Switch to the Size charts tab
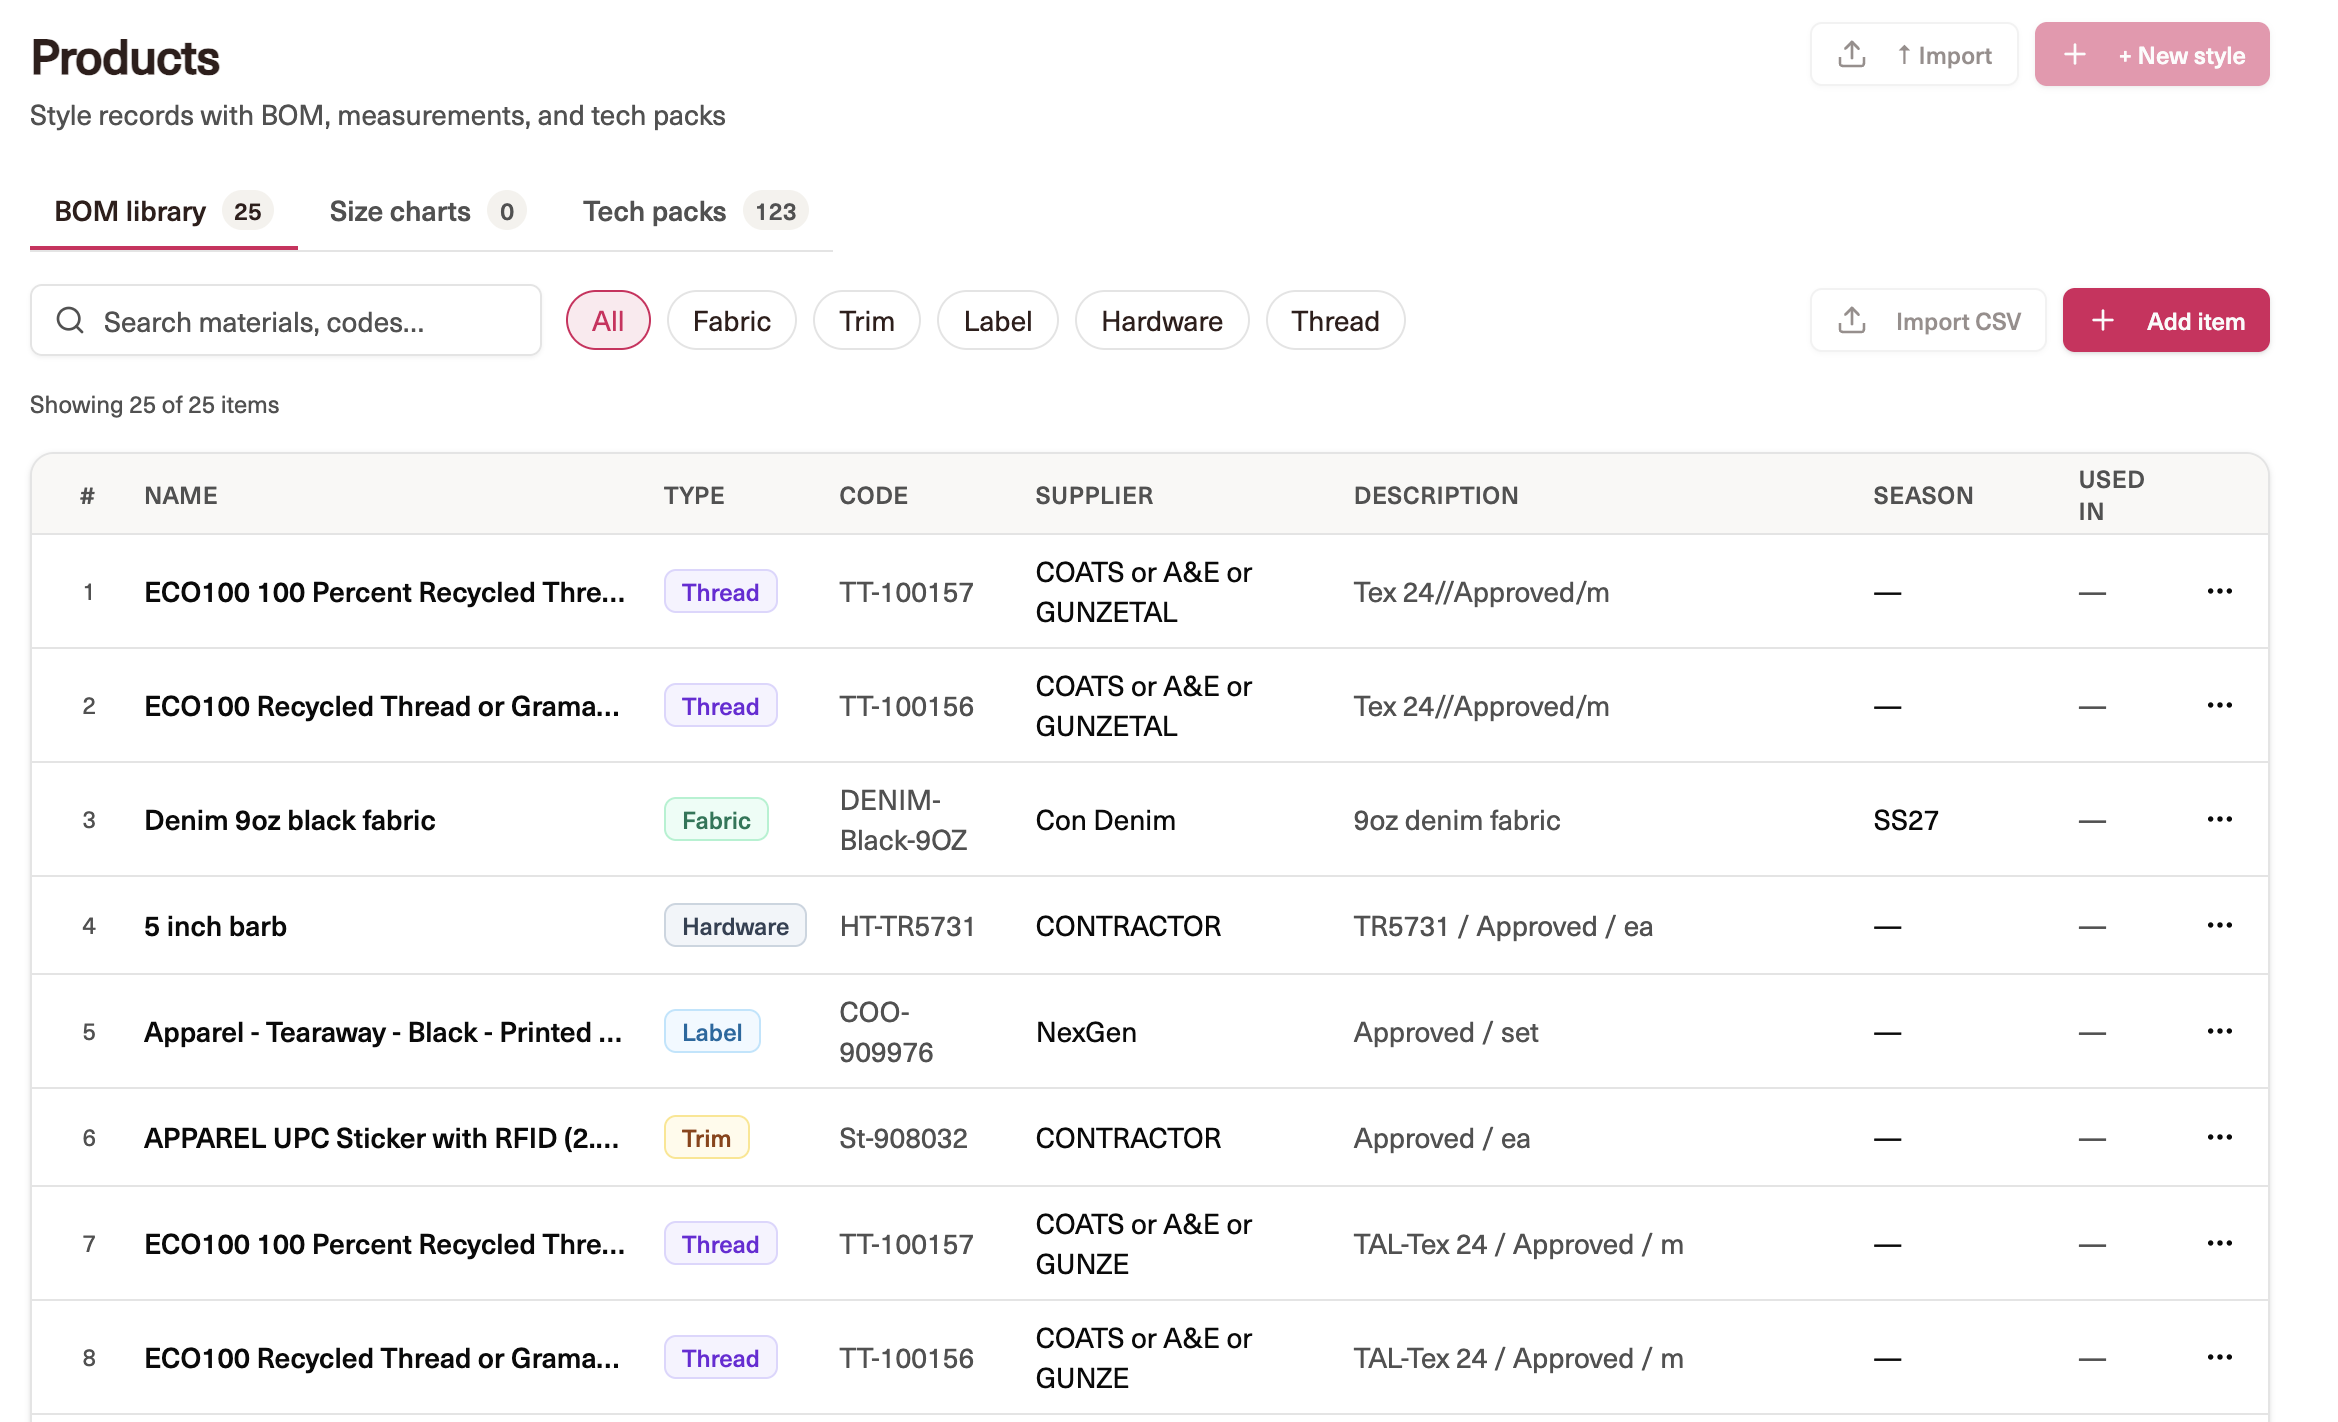 pos(427,211)
